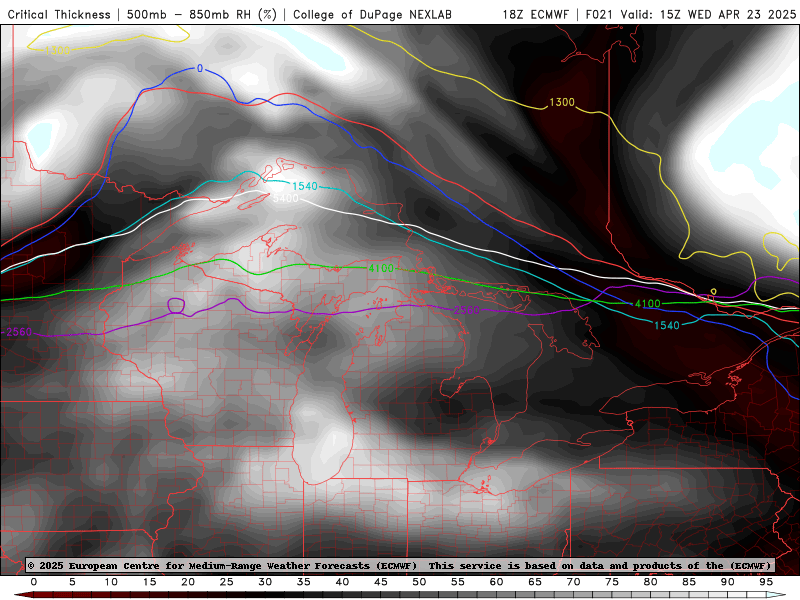This screenshot has height=600, width=800.
Task: Click the "75" value on the color scale
Action: coord(612,582)
